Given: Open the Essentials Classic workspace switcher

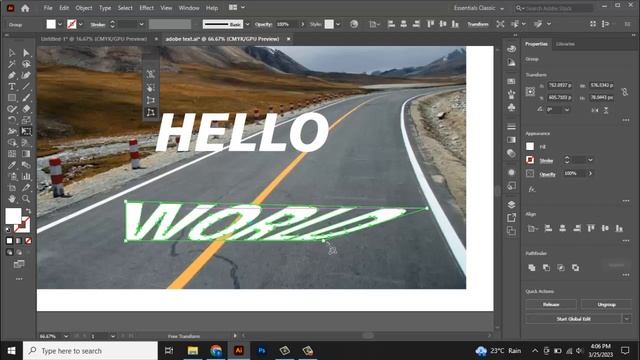Looking at the screenshot, I should click(478, 8).
